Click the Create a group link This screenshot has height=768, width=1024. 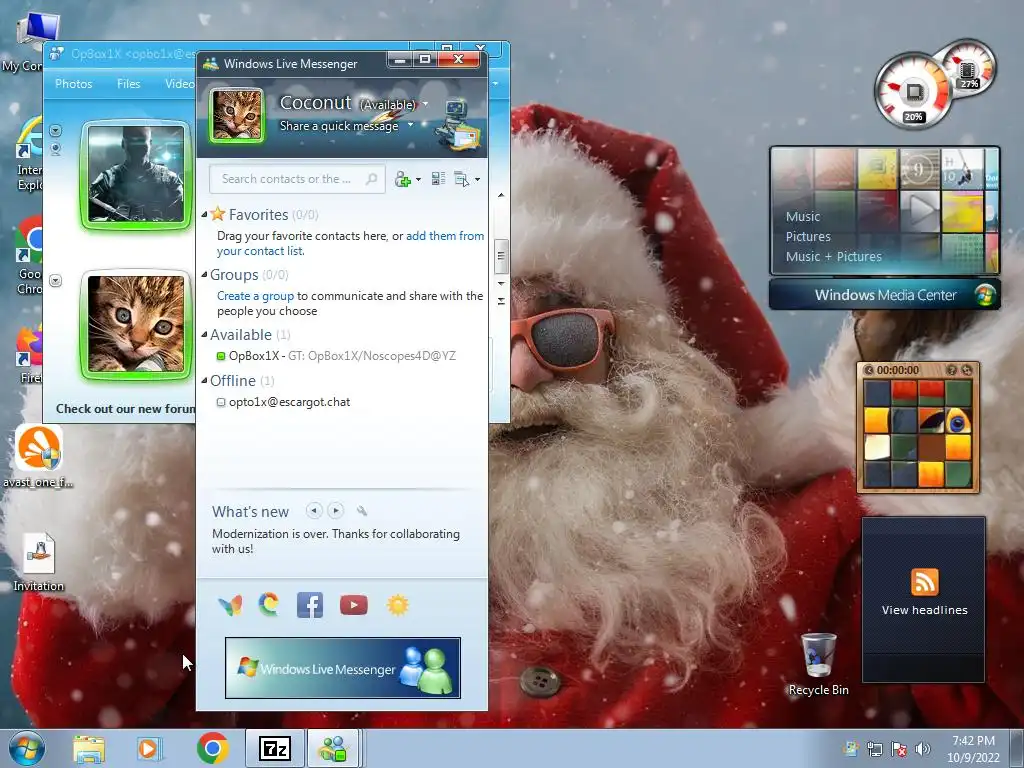coord(255,296)
